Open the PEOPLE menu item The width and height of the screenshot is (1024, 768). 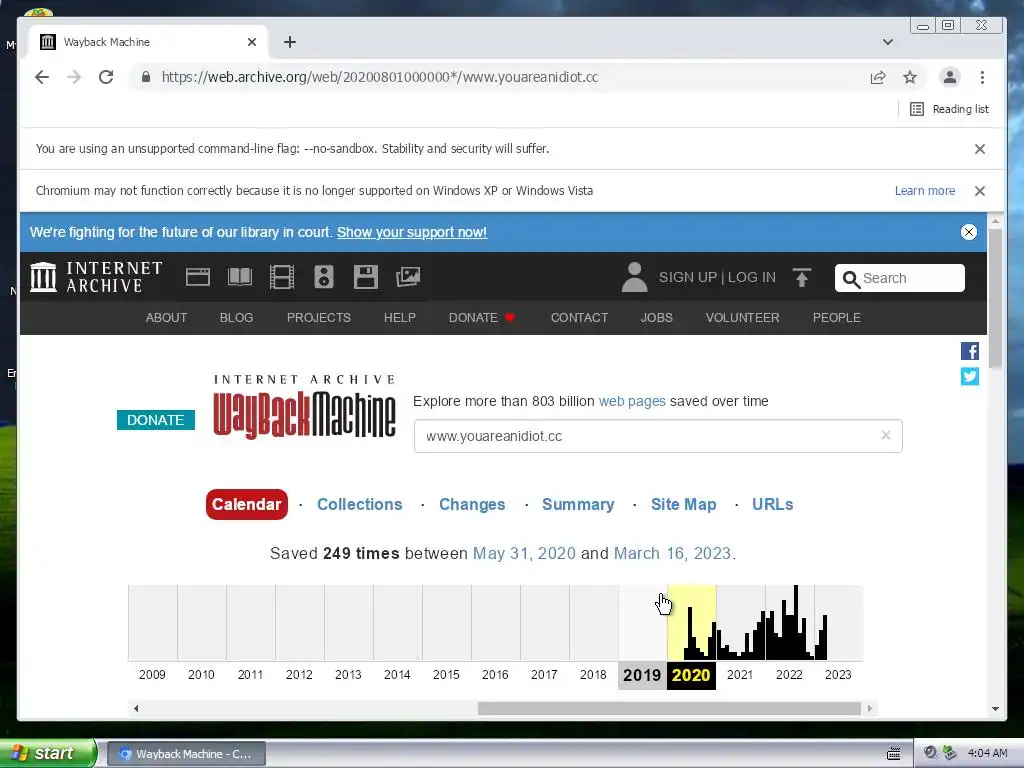point(837,317)
